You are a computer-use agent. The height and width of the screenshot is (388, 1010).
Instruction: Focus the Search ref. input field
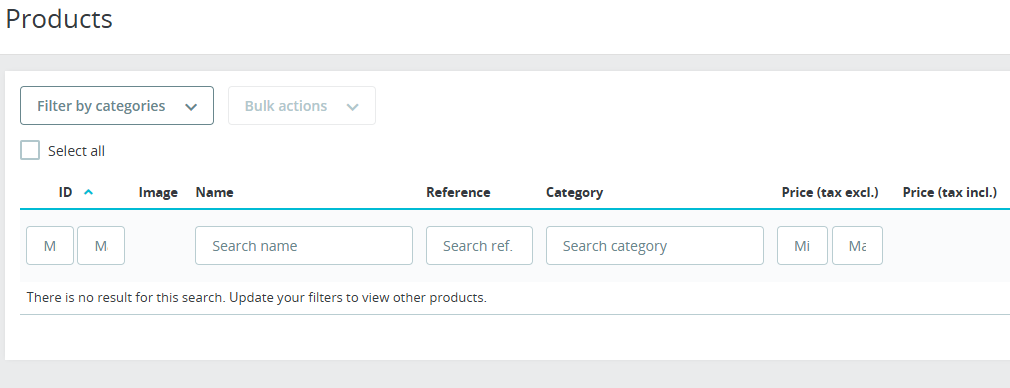tap(479, 246)
